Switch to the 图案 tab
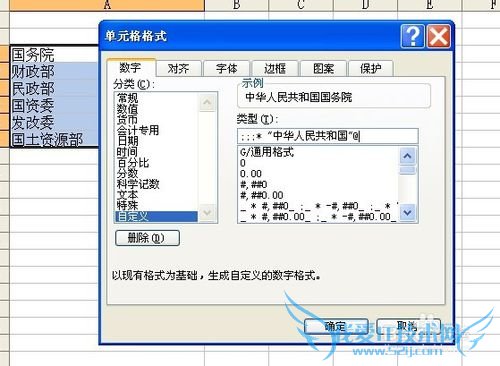Image resolution: width=500 pixels, height=366 pixels. 323,69
